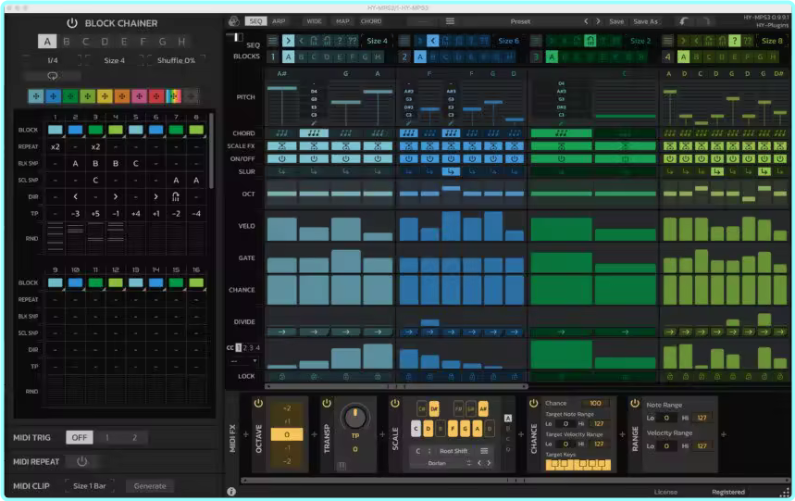Click the HY-Plugins logo icon
Viewport: 795px width, 501px height.
pyautogui.click(x=234, y=21)
